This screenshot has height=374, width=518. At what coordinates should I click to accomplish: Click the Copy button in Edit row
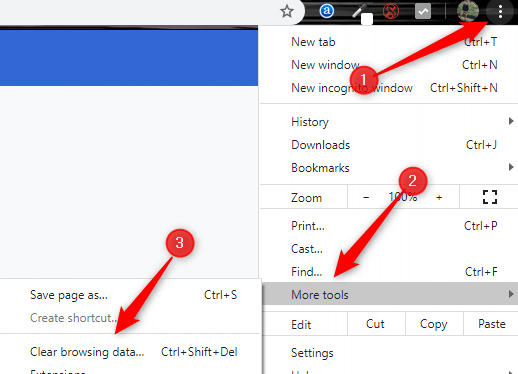click(x=434, y=324)
